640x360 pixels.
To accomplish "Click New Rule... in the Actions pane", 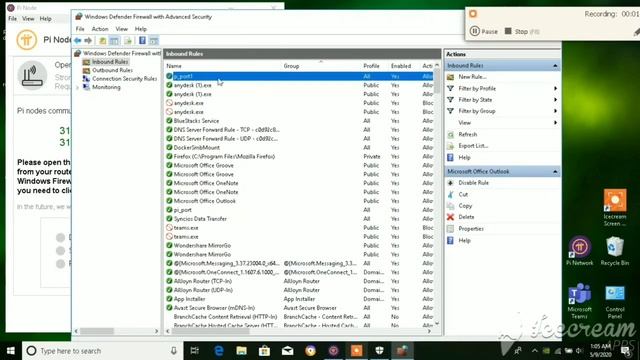I will [x=472, y=77].
